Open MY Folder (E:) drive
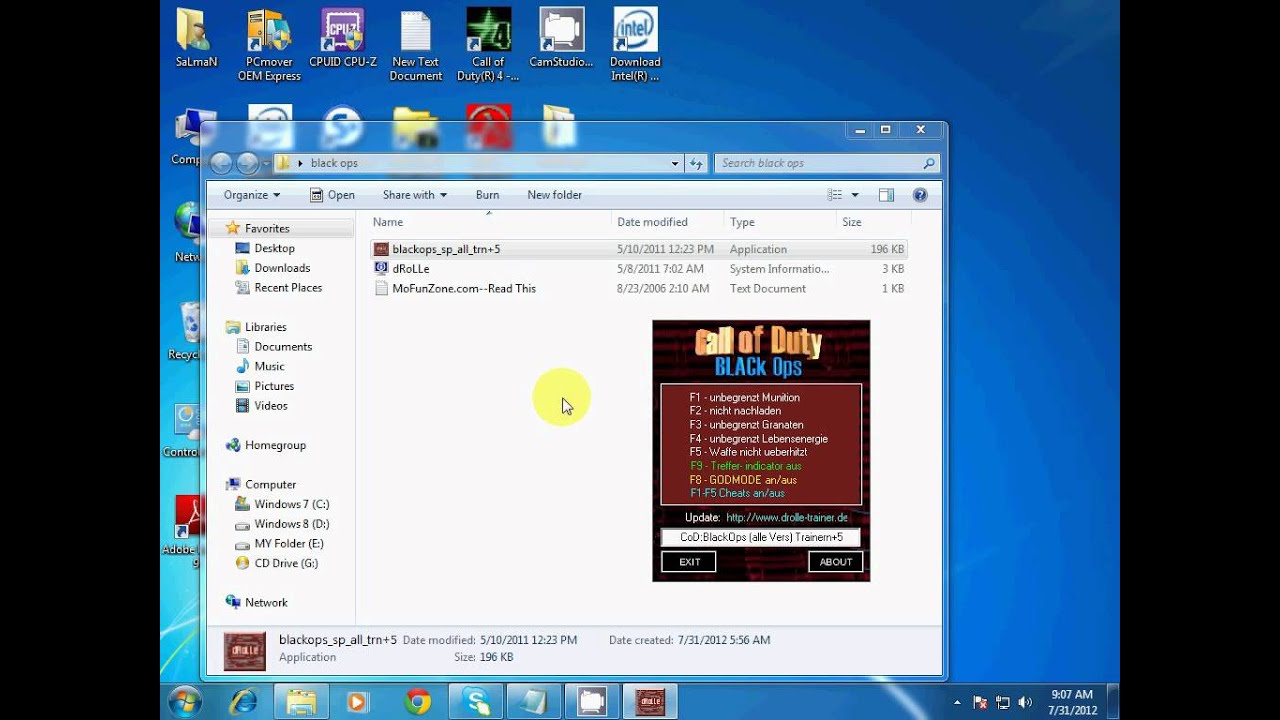 point(288,543)
